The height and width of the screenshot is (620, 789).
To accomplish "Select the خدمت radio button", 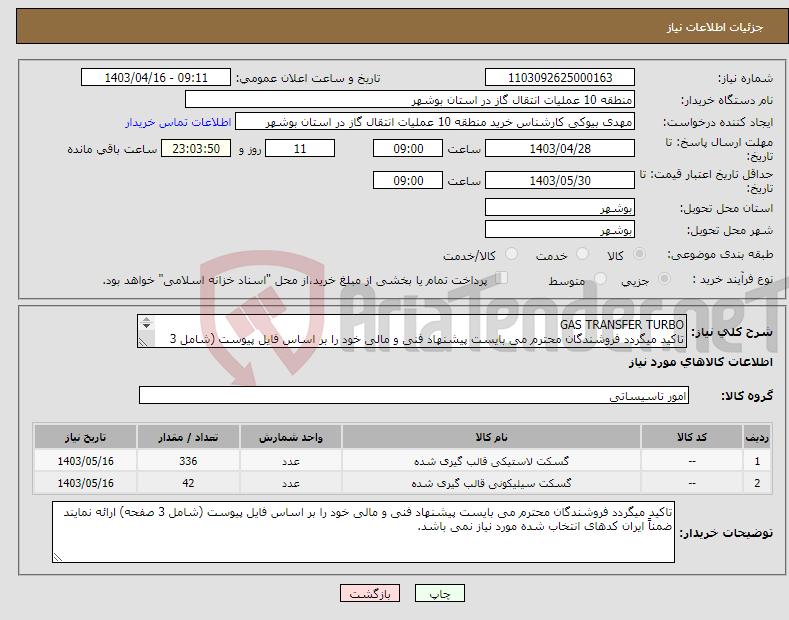I will pos(582,254).
